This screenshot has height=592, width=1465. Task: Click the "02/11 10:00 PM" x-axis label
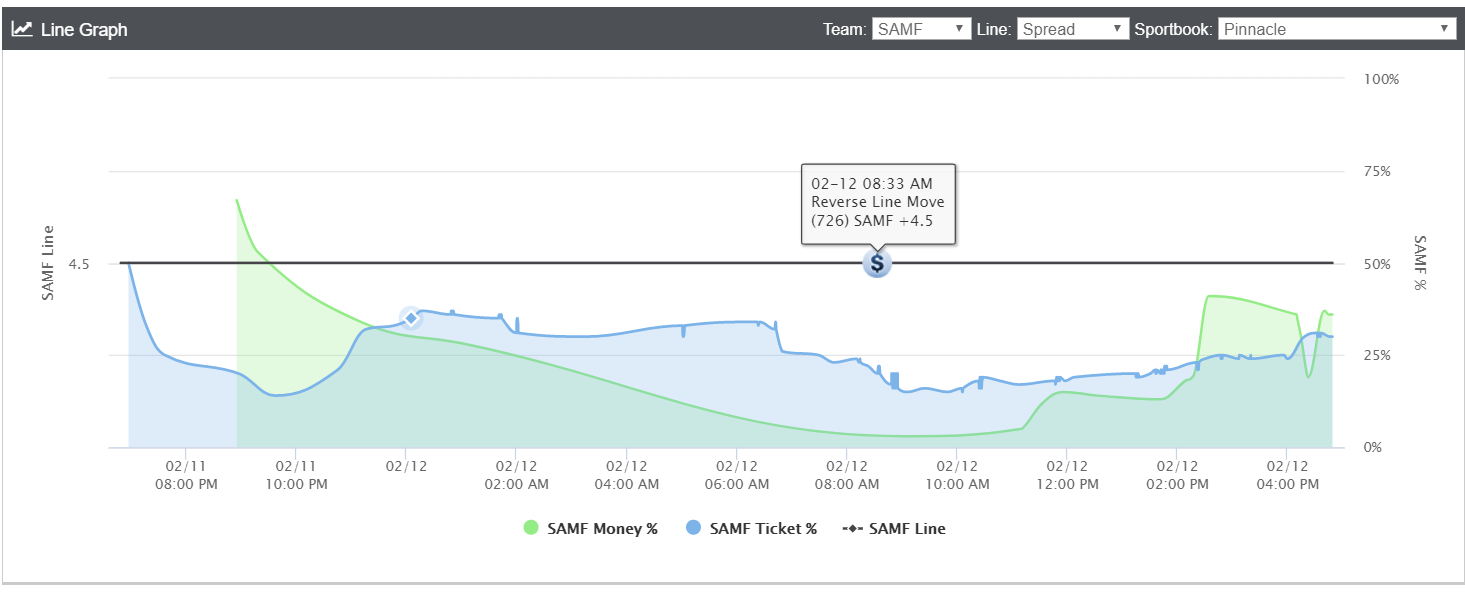pos(295,475)
